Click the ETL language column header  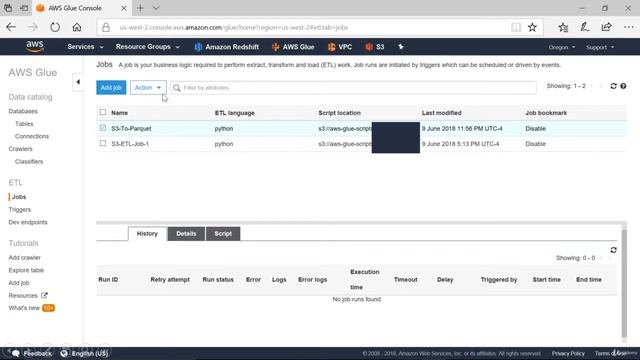235,113
